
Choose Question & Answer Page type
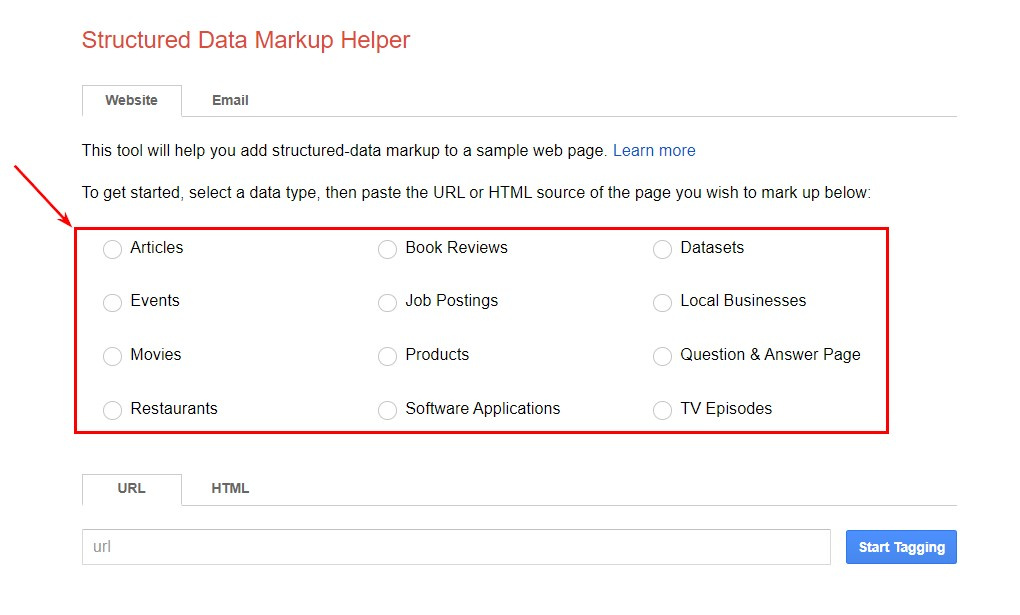coord(662,356)
